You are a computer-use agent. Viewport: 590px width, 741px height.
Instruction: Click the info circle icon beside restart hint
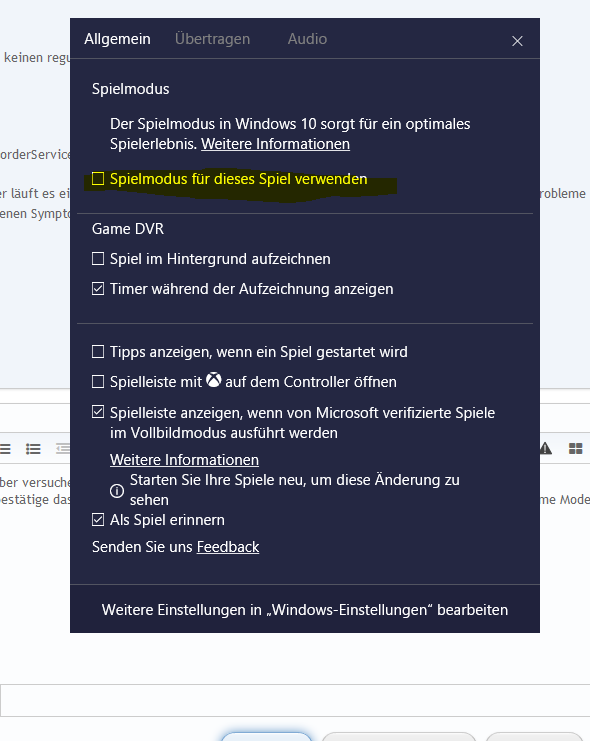point(117,491)
